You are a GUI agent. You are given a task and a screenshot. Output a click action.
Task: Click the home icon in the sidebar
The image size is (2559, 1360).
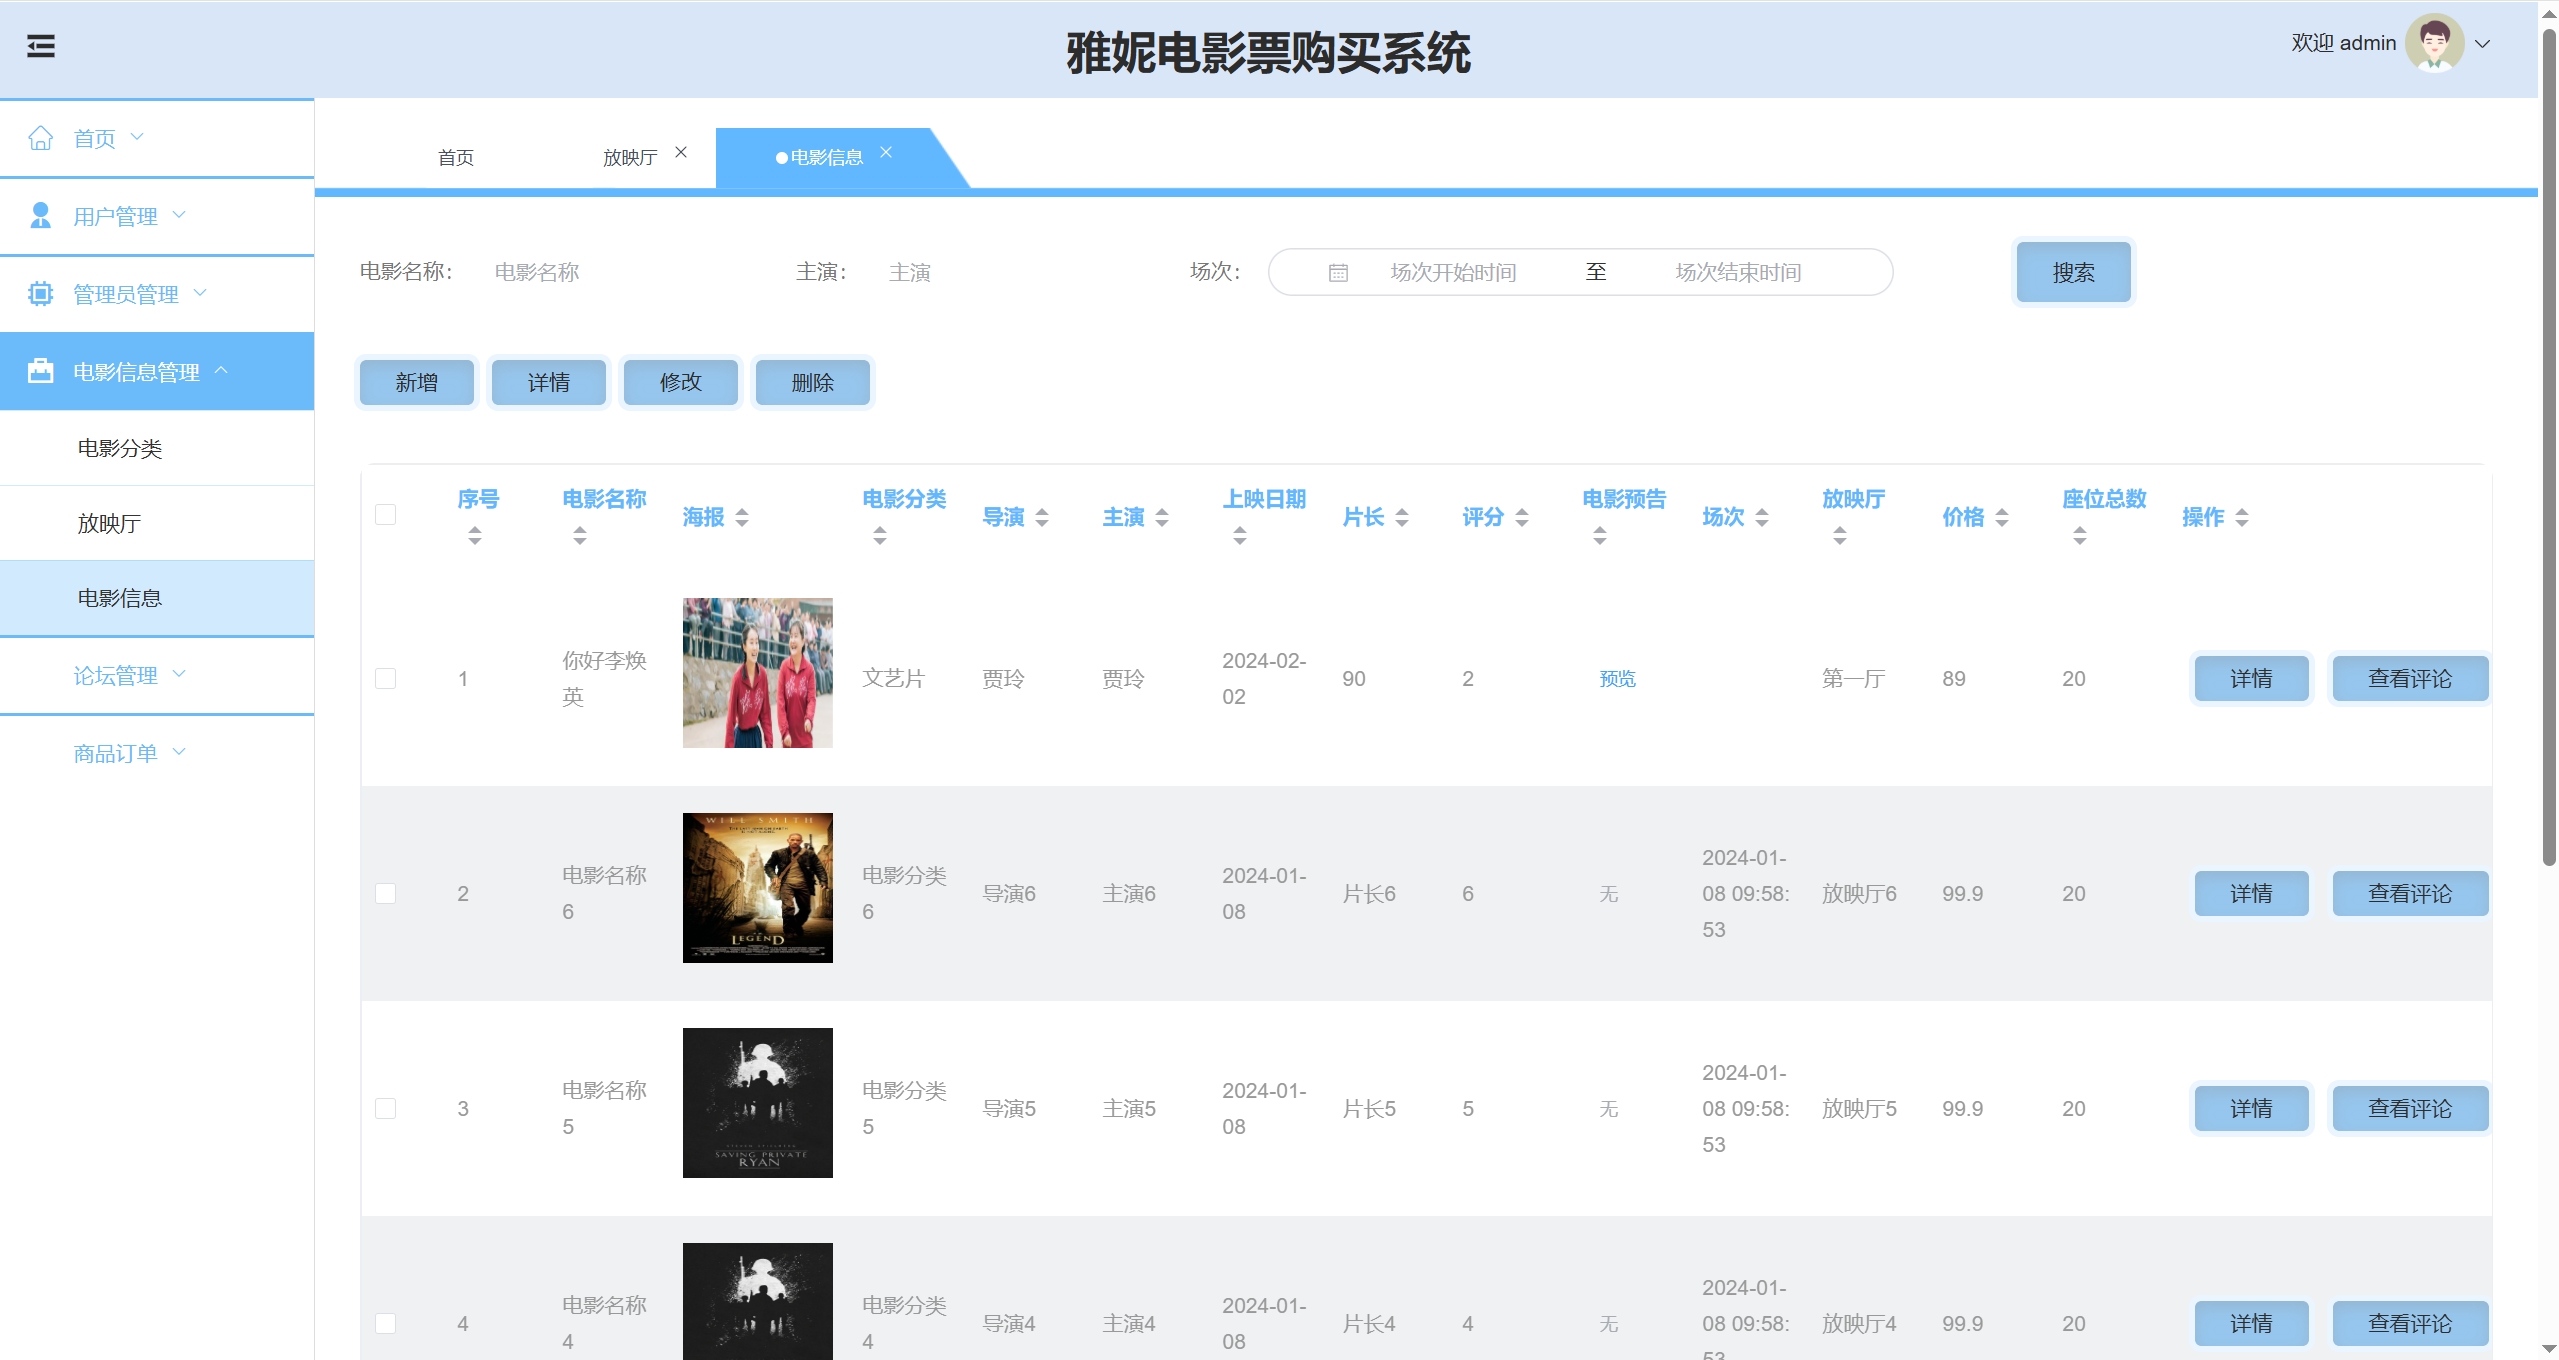click(41, 138)
